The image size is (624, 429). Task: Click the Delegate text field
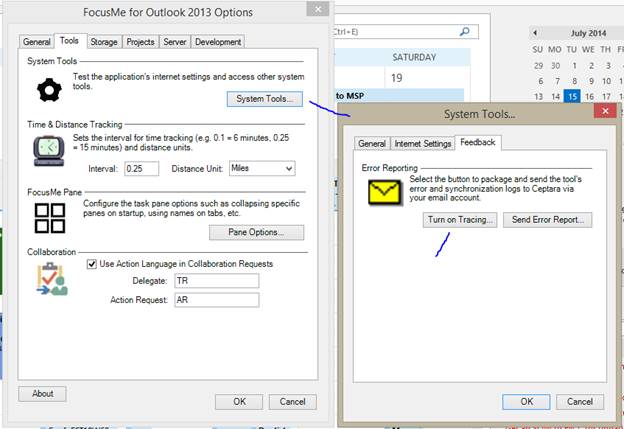tap(217, 281)
